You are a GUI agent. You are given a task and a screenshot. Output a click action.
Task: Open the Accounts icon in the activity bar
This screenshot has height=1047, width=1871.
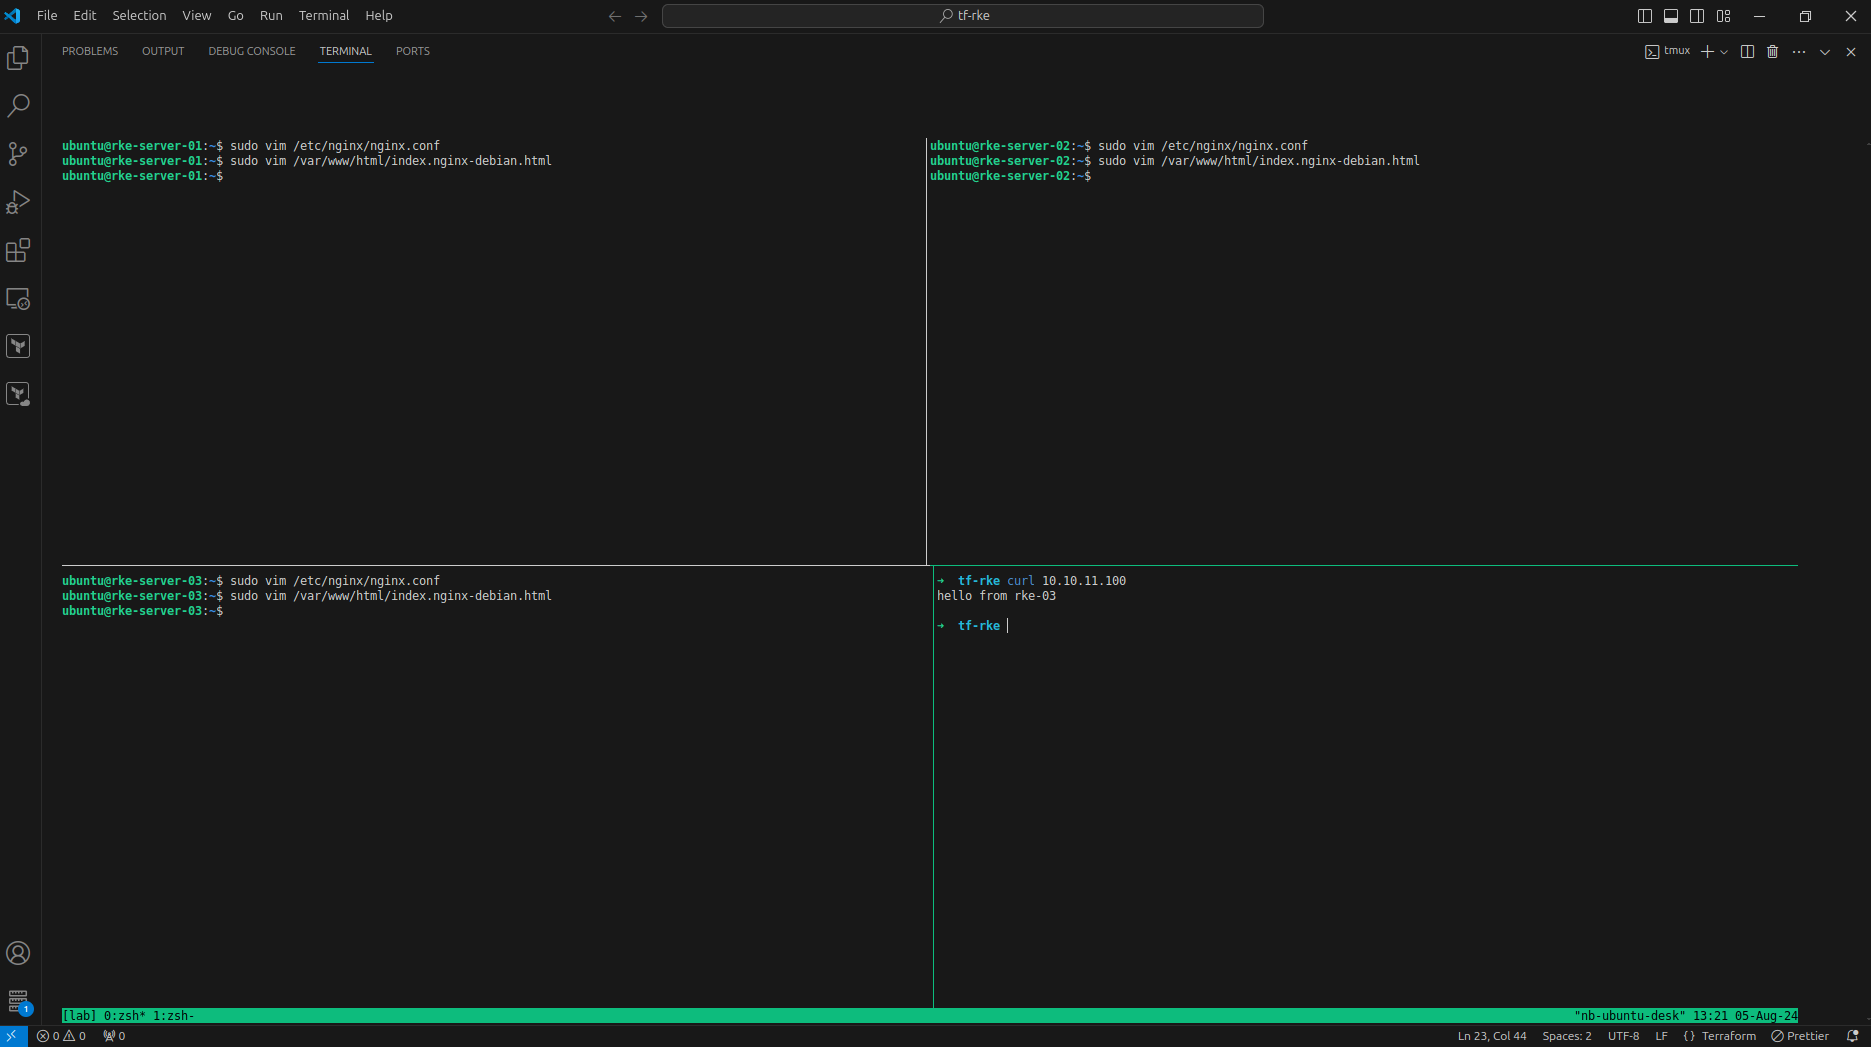click(18, 953)
